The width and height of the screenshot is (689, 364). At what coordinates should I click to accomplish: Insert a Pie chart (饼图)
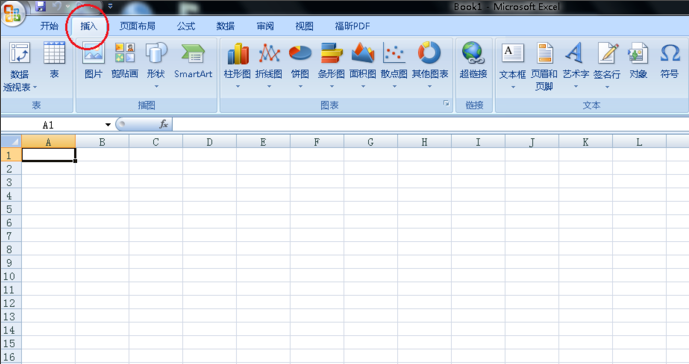point(300,65)
